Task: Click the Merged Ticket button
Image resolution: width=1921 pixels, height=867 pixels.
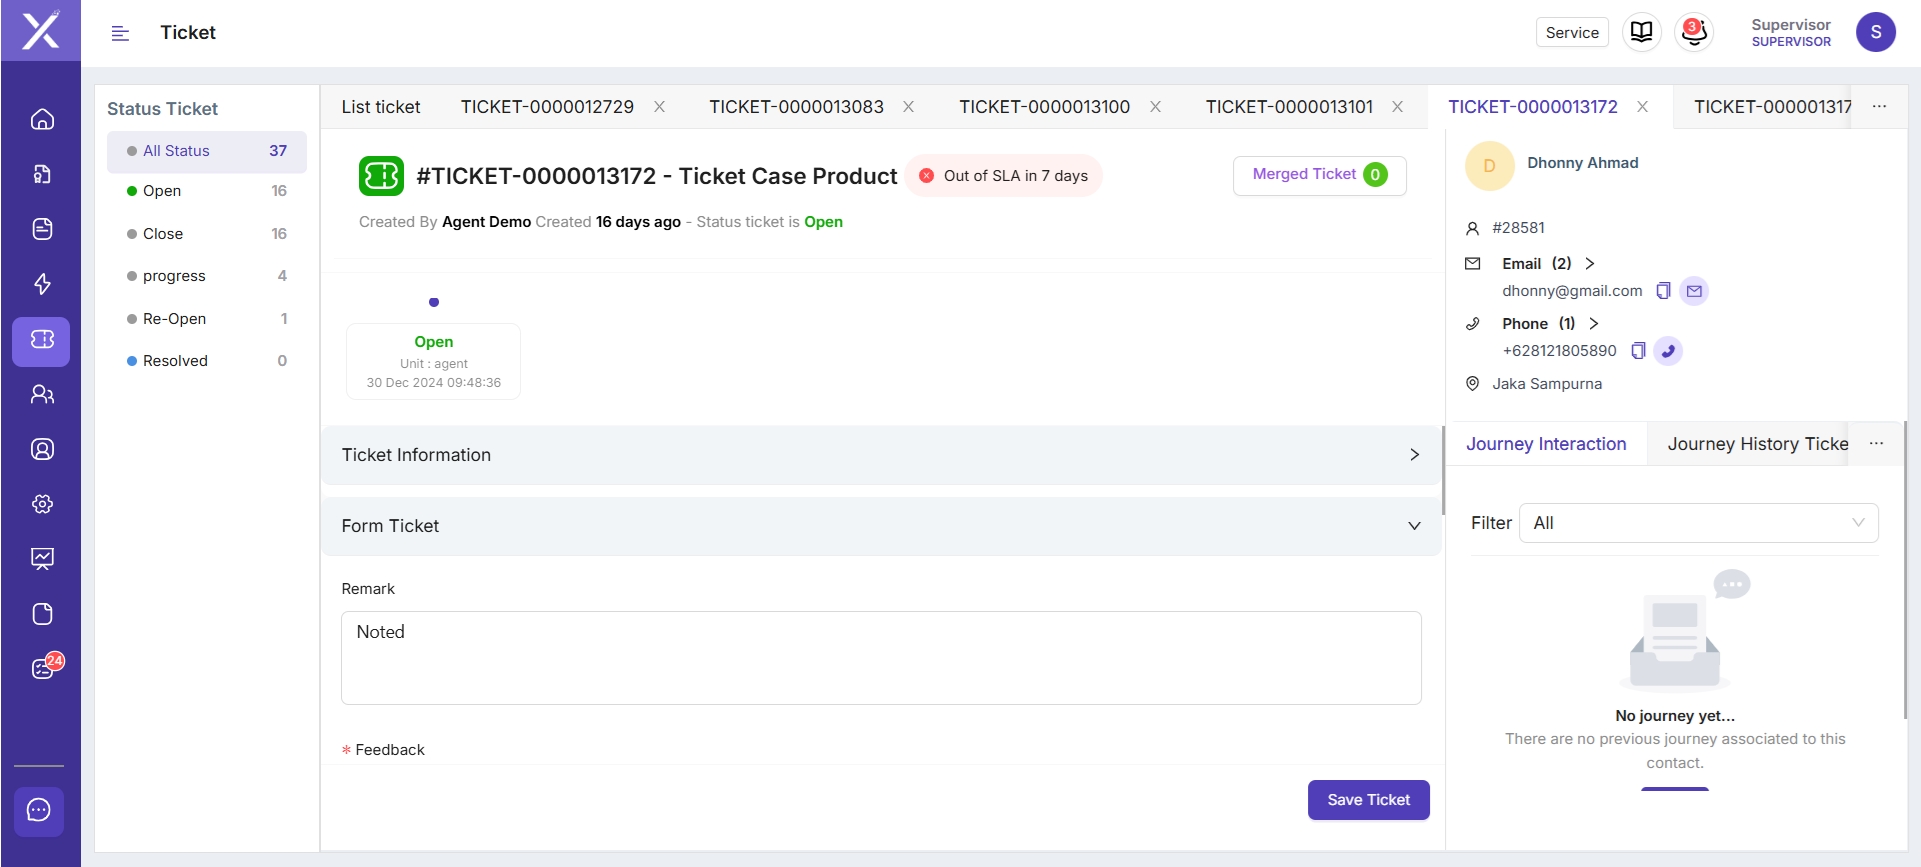Action: pyautogui.click(x=1319, y=175)
